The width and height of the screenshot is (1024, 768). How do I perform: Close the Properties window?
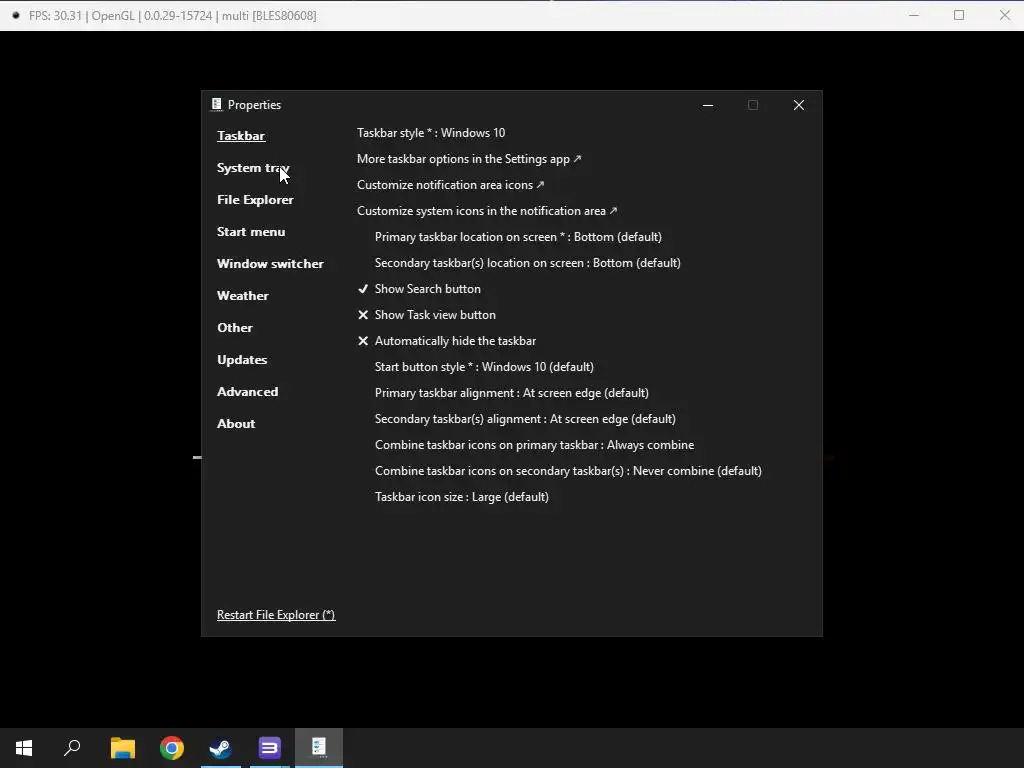(x=799, y=105)
